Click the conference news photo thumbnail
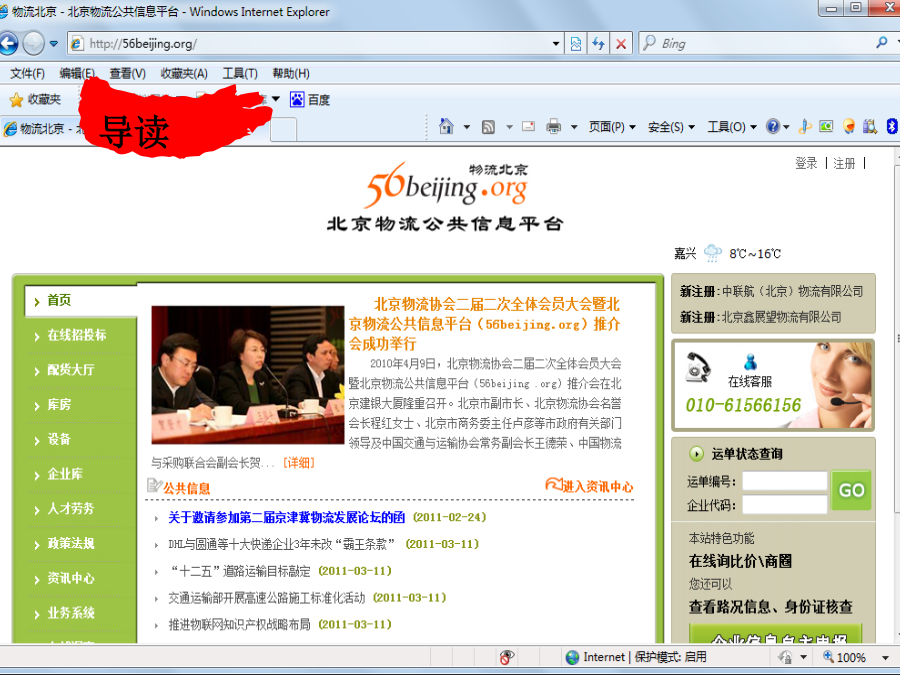The width and height of the screenshot is (900, 675). click(x=248, y=375)
